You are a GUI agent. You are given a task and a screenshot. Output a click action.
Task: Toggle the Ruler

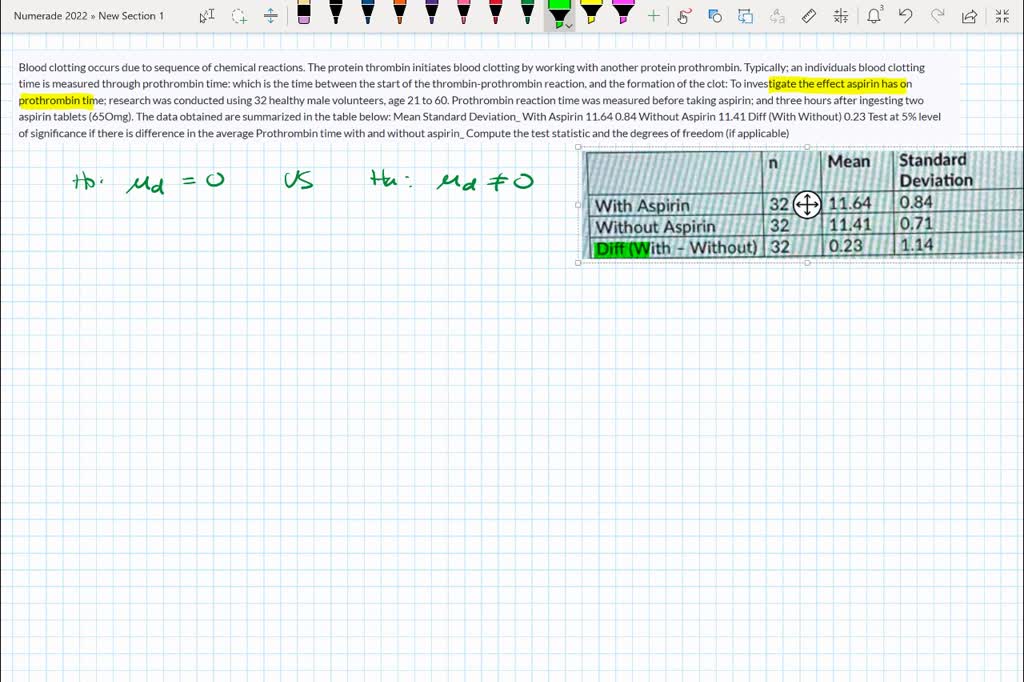point(808,16)
